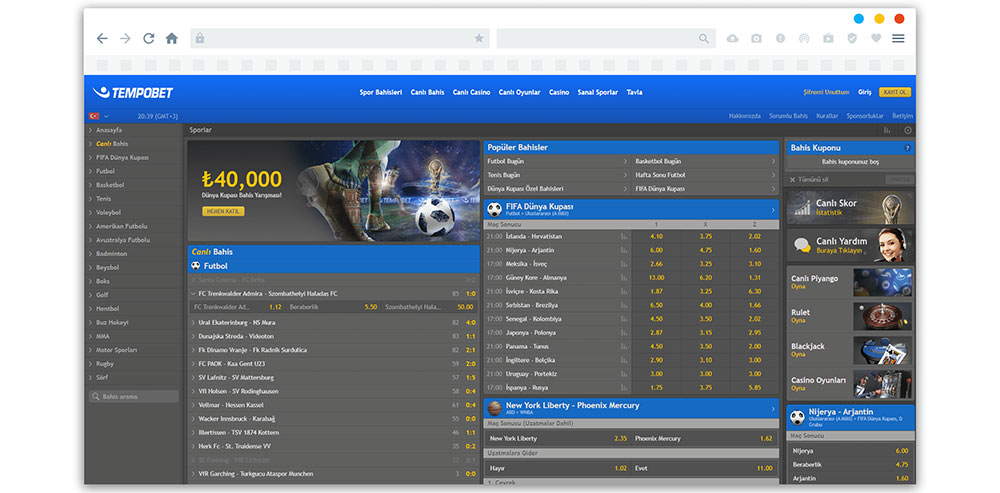This screenshot has width=1000, height=493.
Task: Click the Tempobet logo
Action: [133, 92]
